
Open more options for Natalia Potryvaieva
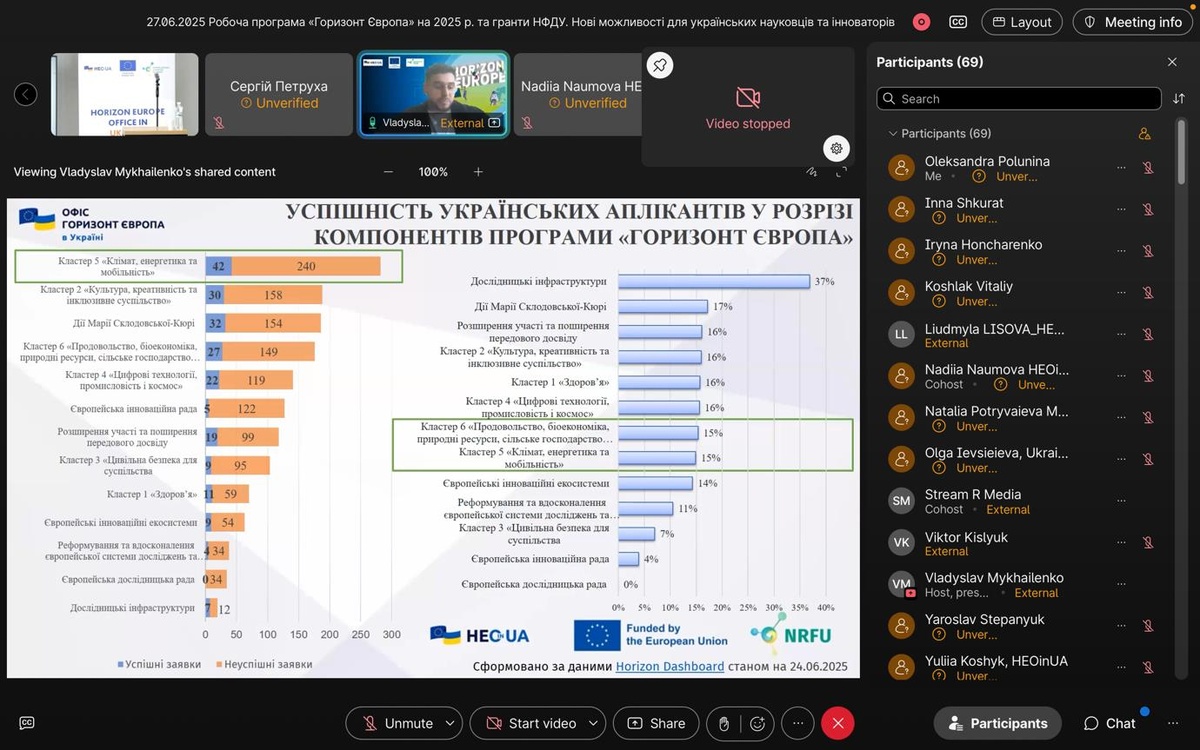tap(1121, 418)
